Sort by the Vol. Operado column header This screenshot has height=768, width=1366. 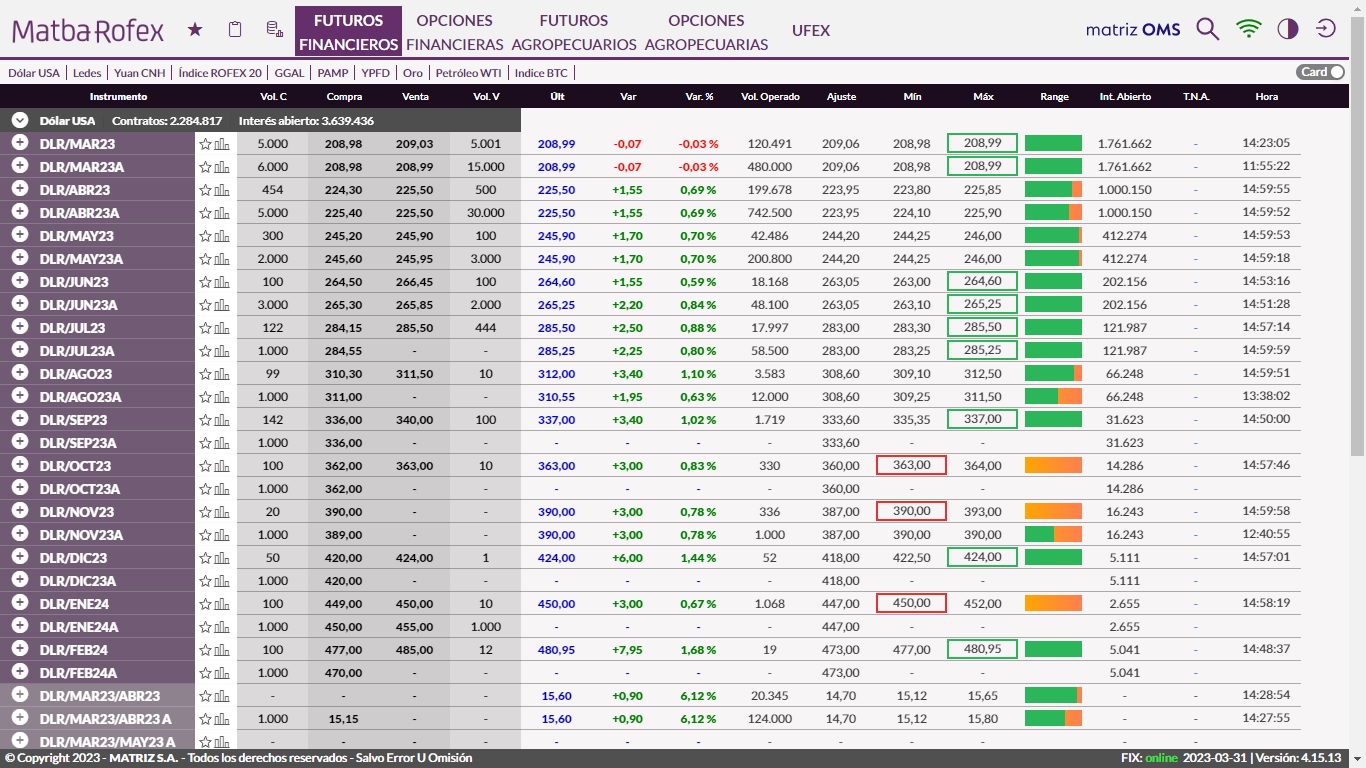click(x=769, y=97)
